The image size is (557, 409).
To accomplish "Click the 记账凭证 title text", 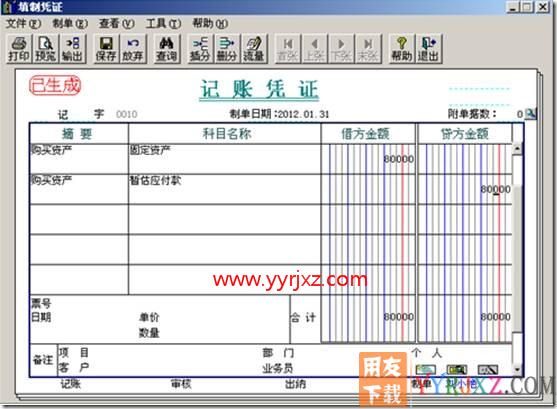I will pos(259,89).
